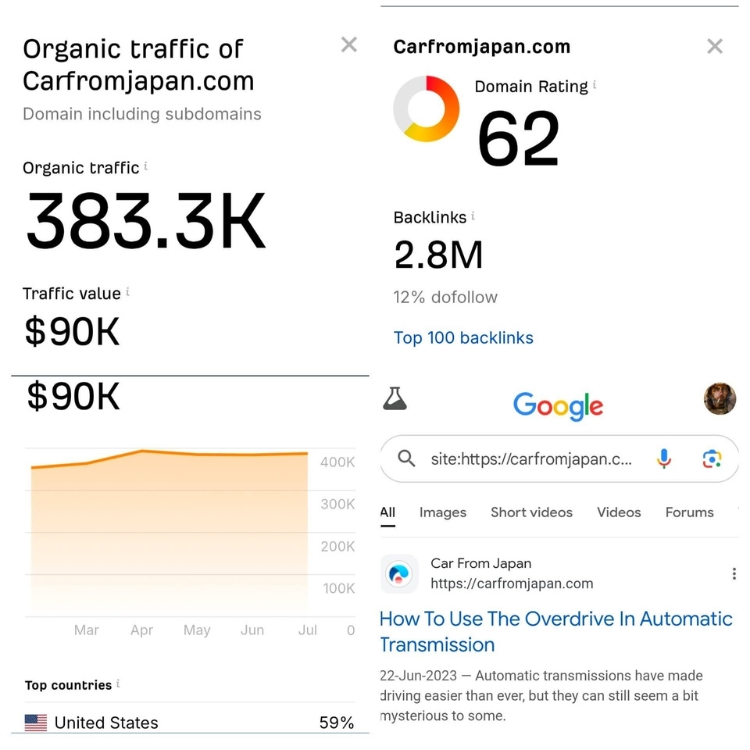
Task: Close the Carfromjapan.com Domain Rating panel
Action: tap(715, 46)
